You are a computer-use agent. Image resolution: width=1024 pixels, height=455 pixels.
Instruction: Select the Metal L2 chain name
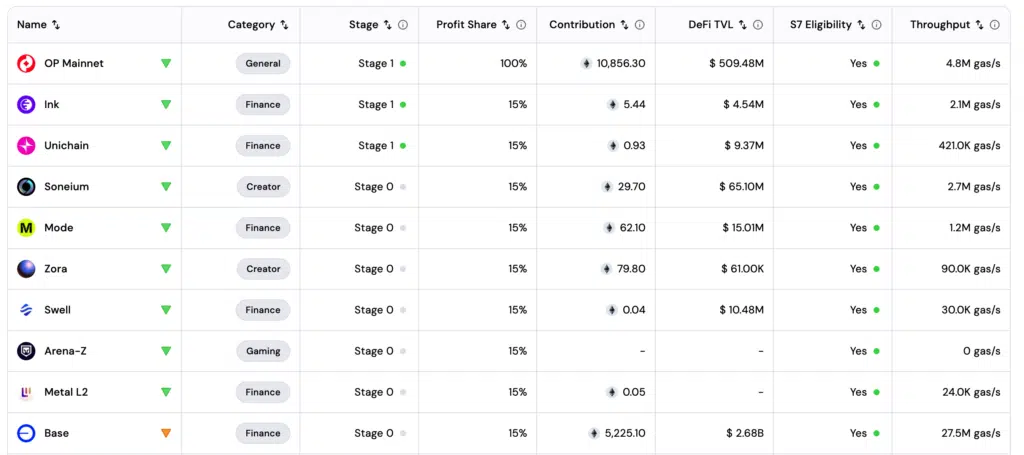(66, 392)
